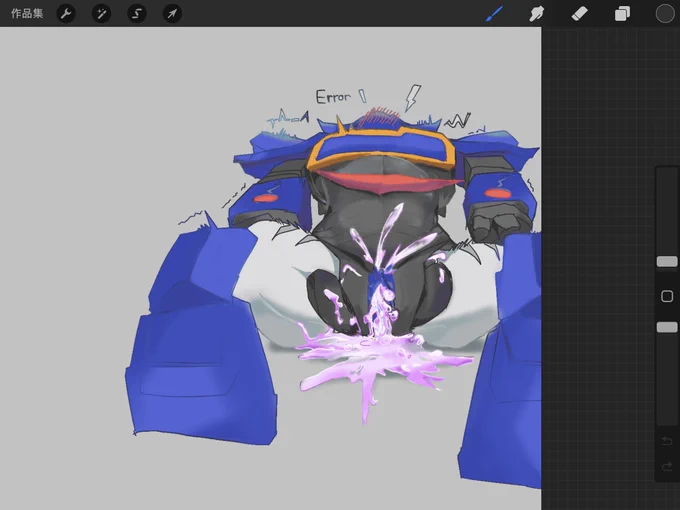
Task: Click the brush opacity slider handle
Action: (667, 327)
